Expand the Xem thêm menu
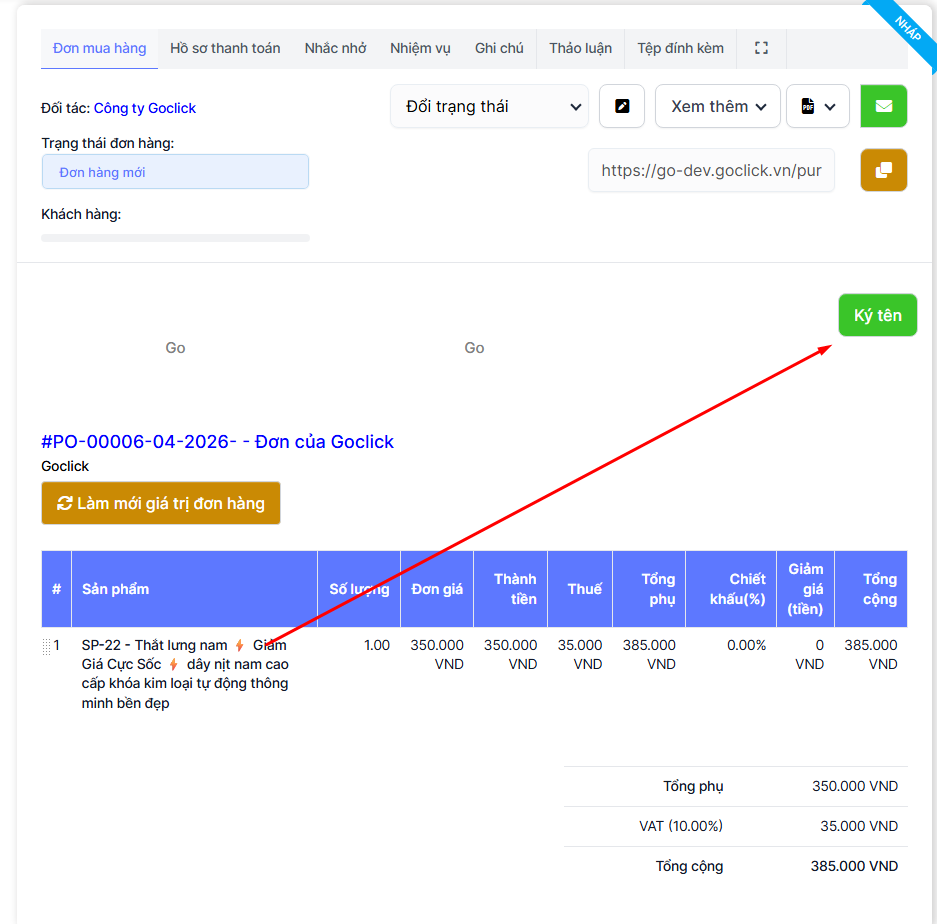Image resolution: width=937 pixels, height=924 pixels. pos(717,106)
